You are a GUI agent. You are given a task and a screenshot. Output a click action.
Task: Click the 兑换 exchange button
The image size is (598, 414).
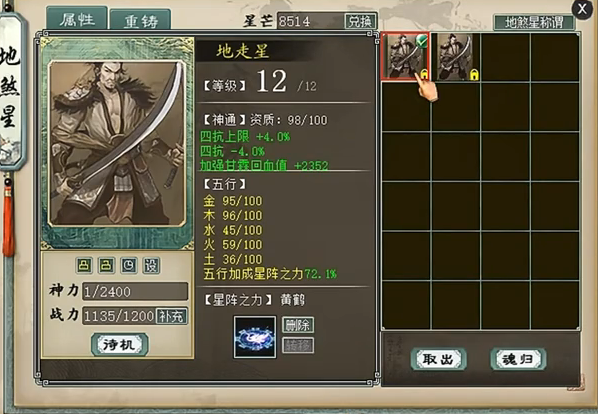click(x=360, y=21)
